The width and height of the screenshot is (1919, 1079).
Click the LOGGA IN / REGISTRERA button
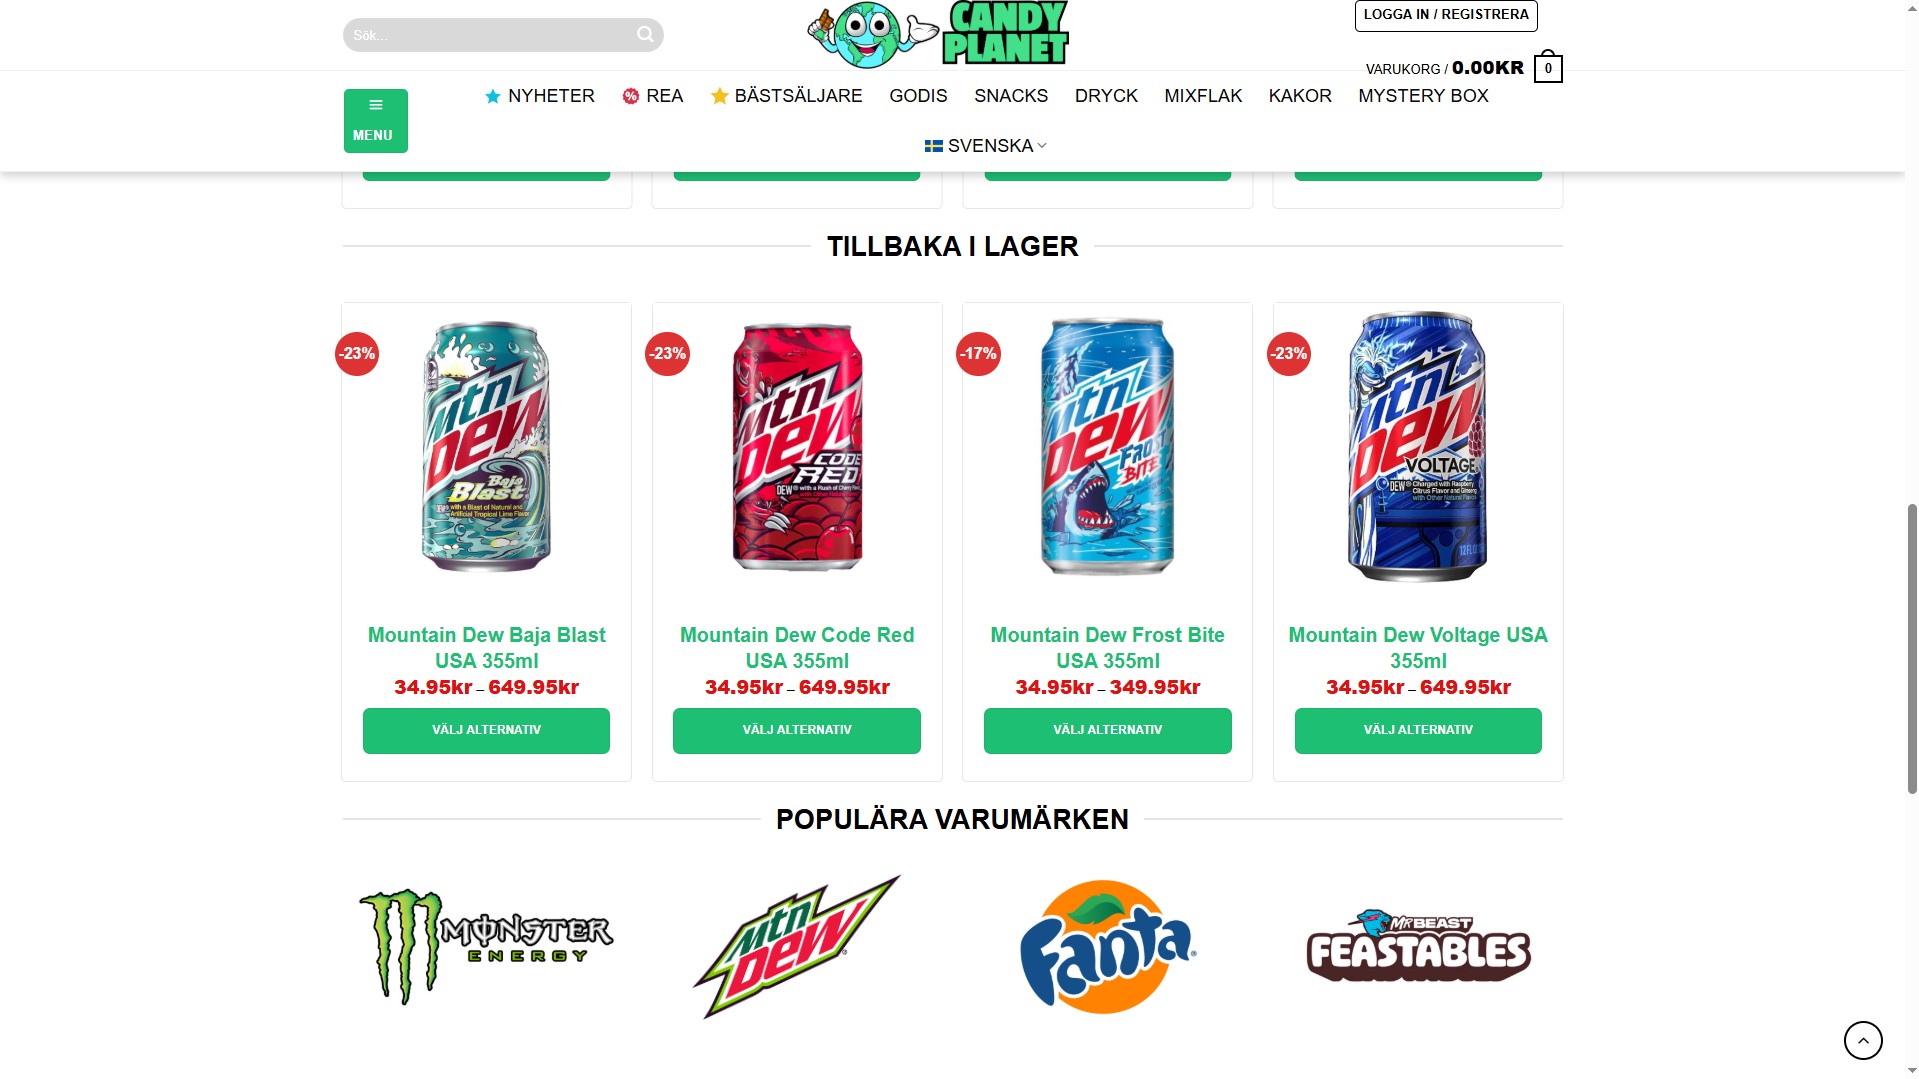point(1446,15)
